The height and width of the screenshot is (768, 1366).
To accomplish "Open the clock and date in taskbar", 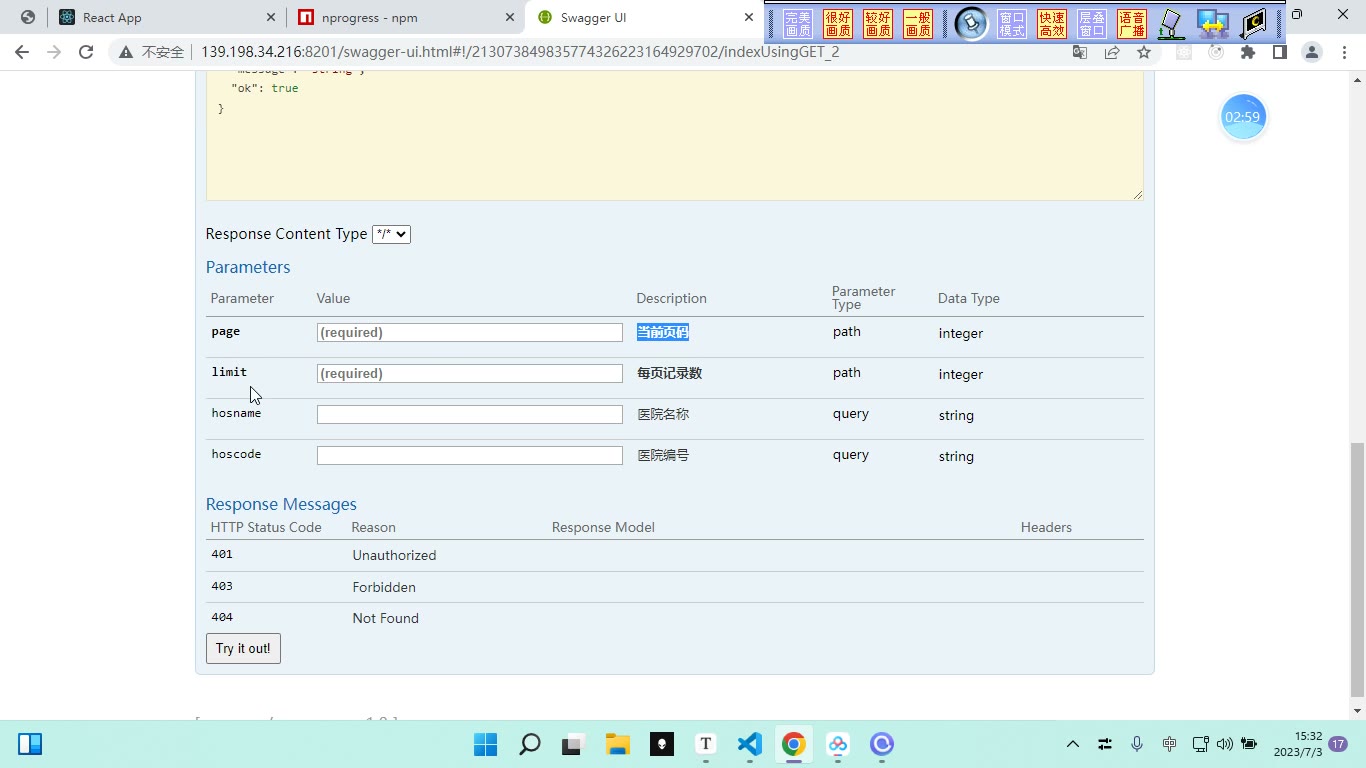I will 1298,744.
